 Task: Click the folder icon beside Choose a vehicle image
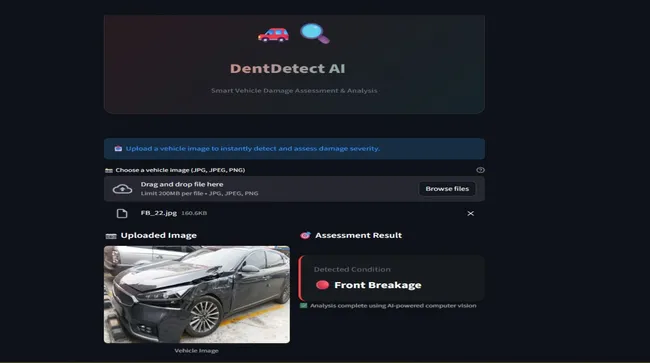click(x=109, y=170)
